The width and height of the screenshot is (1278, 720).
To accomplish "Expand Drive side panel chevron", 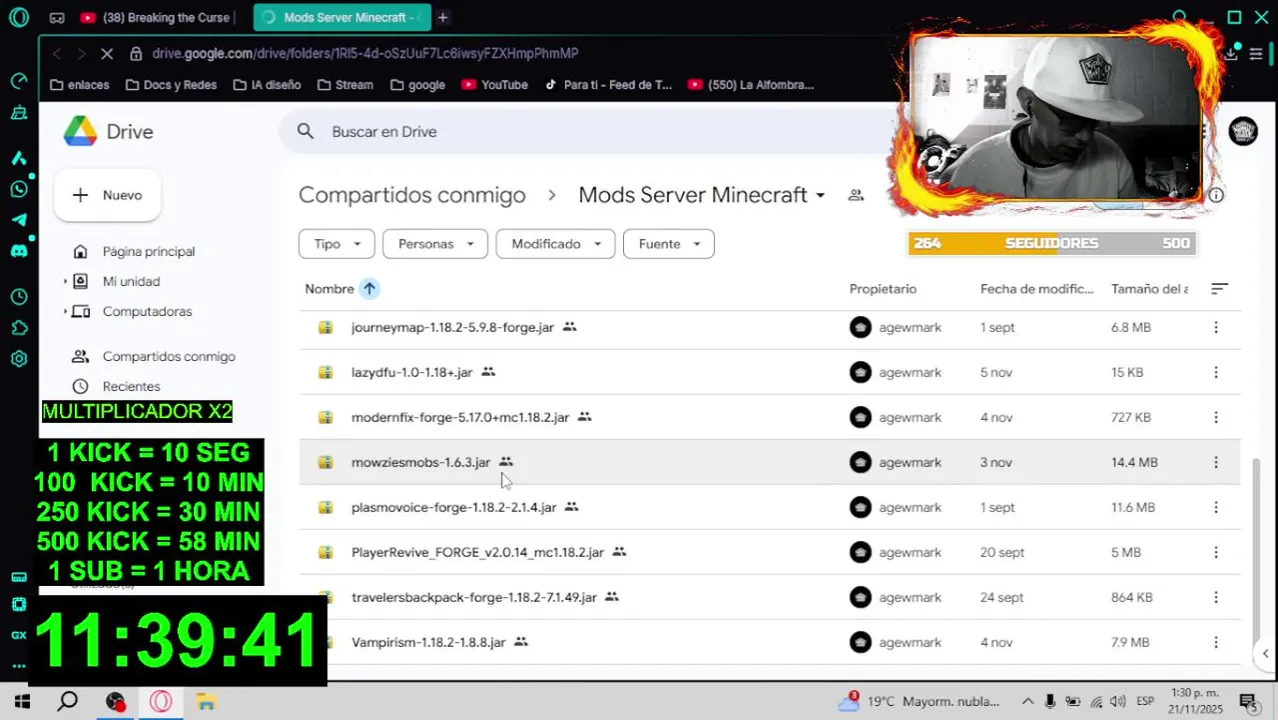I will [x=1265, y=654].
